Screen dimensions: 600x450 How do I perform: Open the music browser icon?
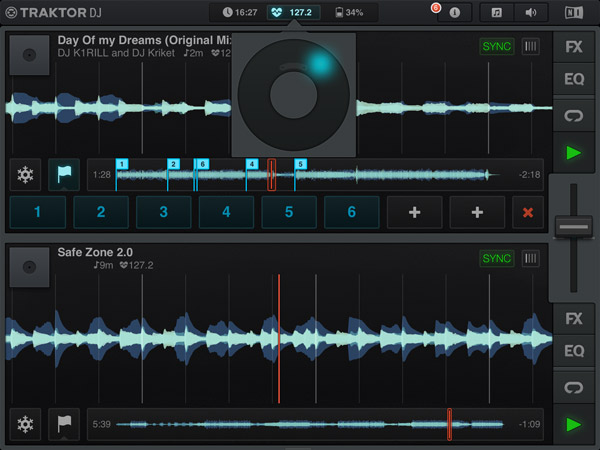[x=497, y=13]
